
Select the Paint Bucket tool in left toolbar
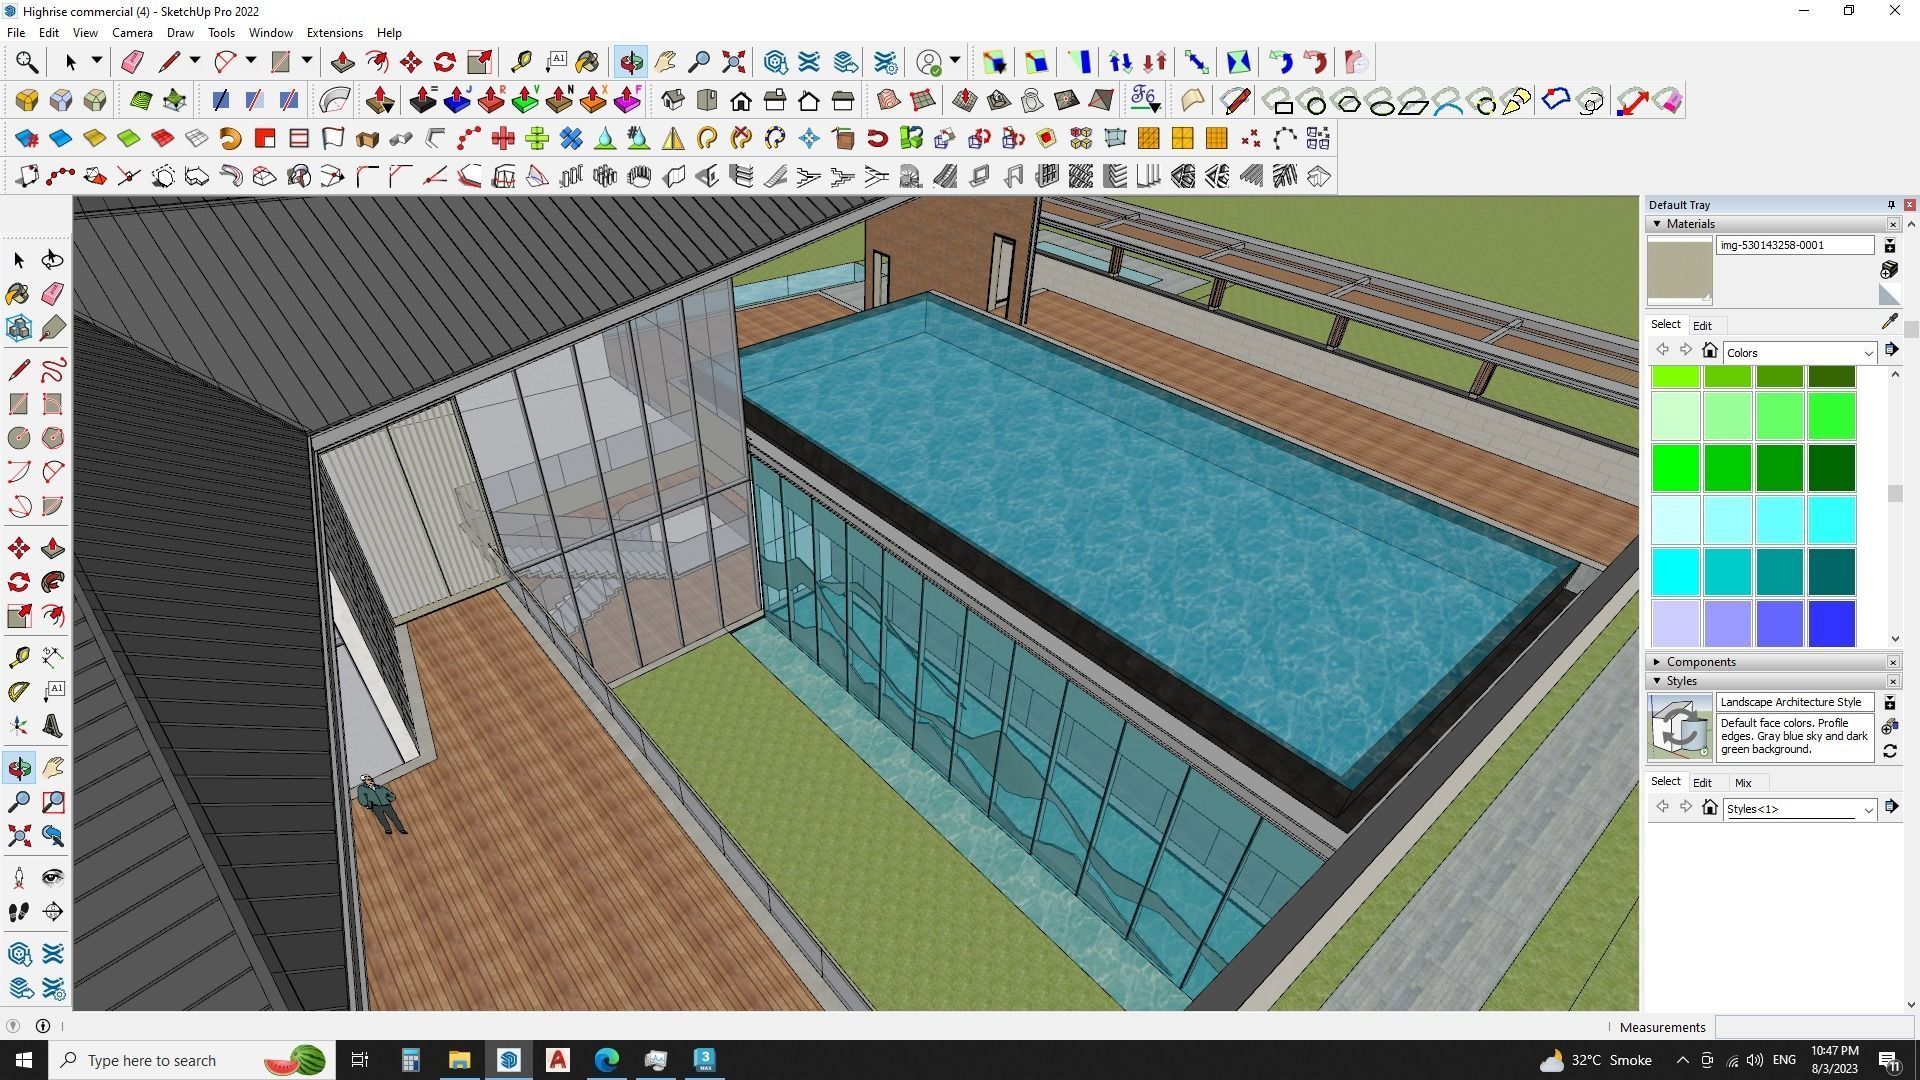pyautogui.click(x=18, y=294)
